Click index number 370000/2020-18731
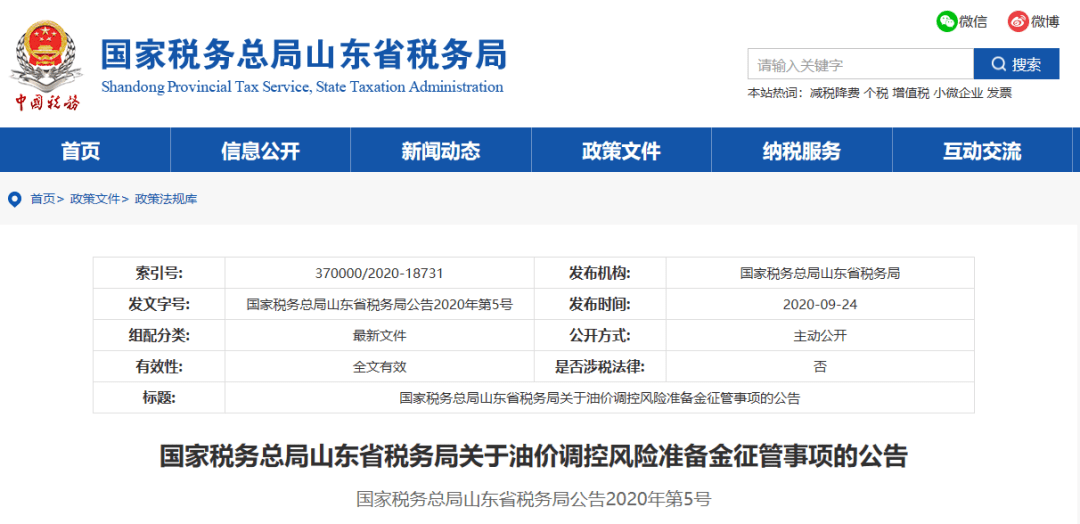1080x524 pixels. tap(379, 273)
